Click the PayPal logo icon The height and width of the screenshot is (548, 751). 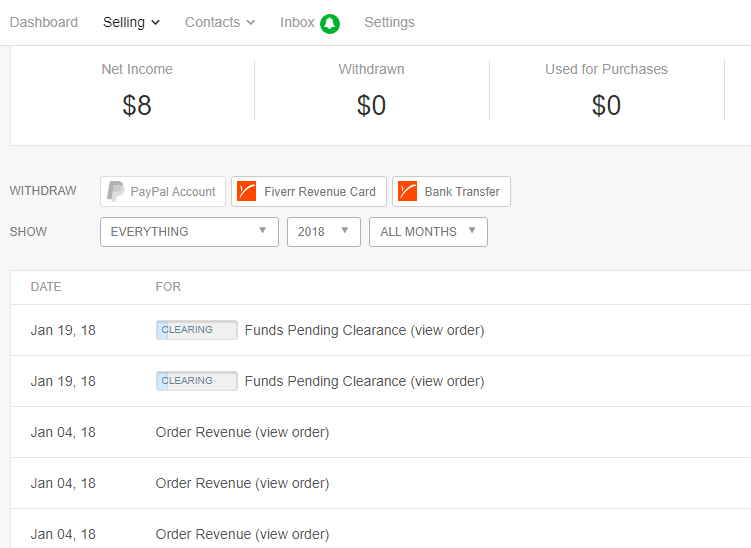[x=115, y=191]
